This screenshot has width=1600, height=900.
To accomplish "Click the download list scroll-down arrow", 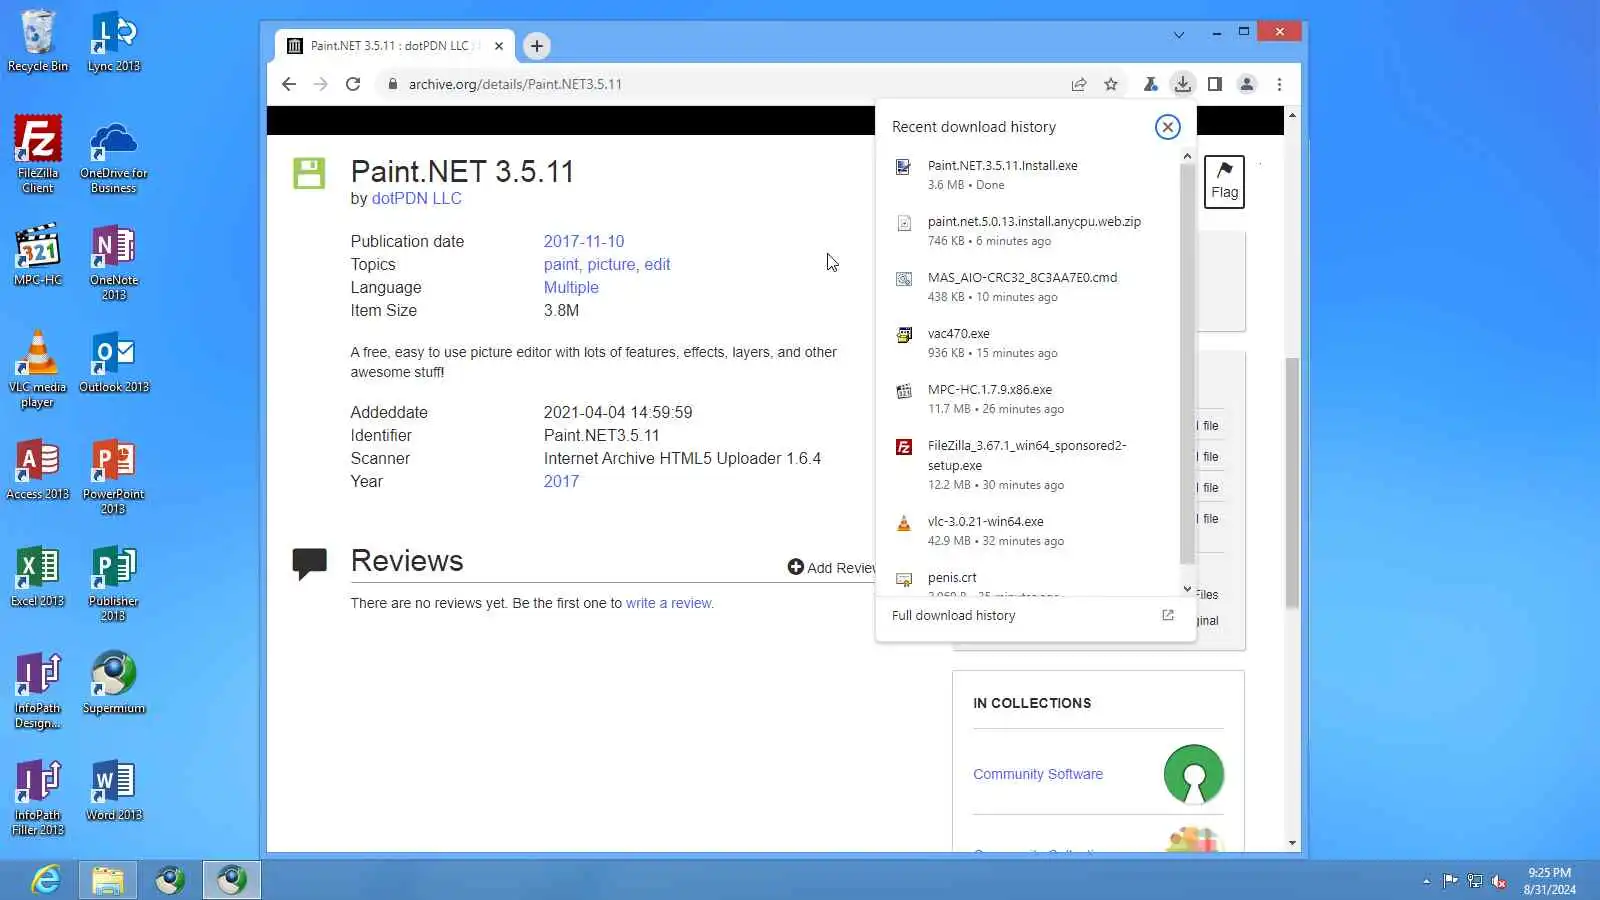I will click(1187, 589).
